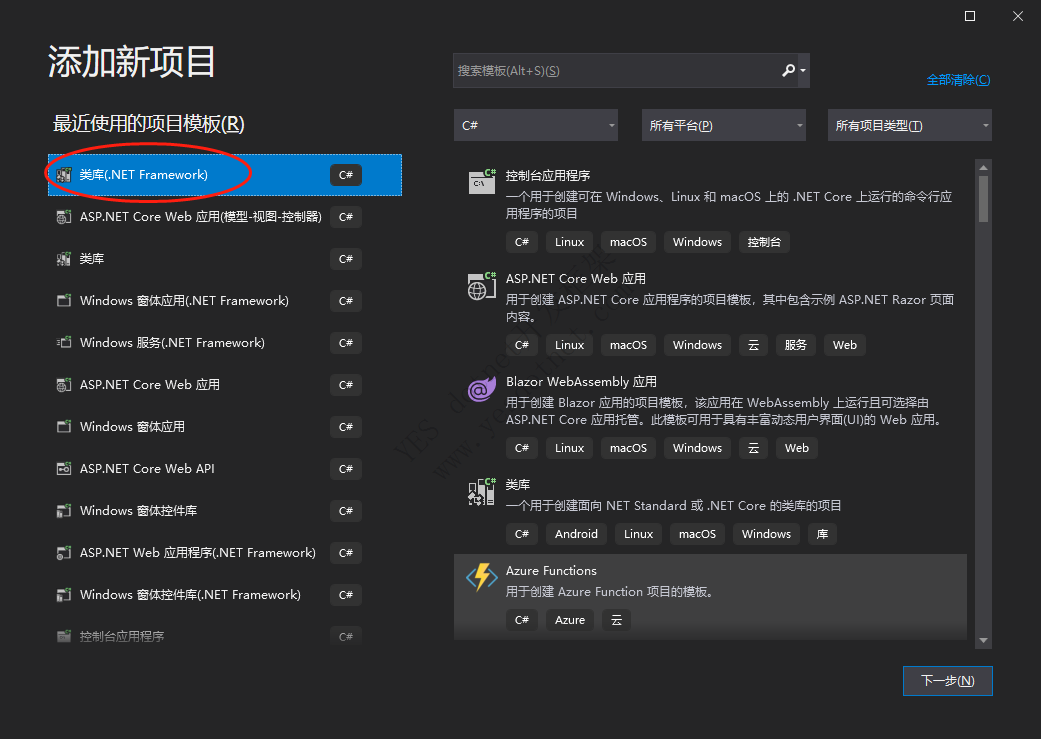Select ASP.NET Web 应用程序(.NET Framework) text
The width and height of the screenshot is (1041, 739).
tap(197, 552)
